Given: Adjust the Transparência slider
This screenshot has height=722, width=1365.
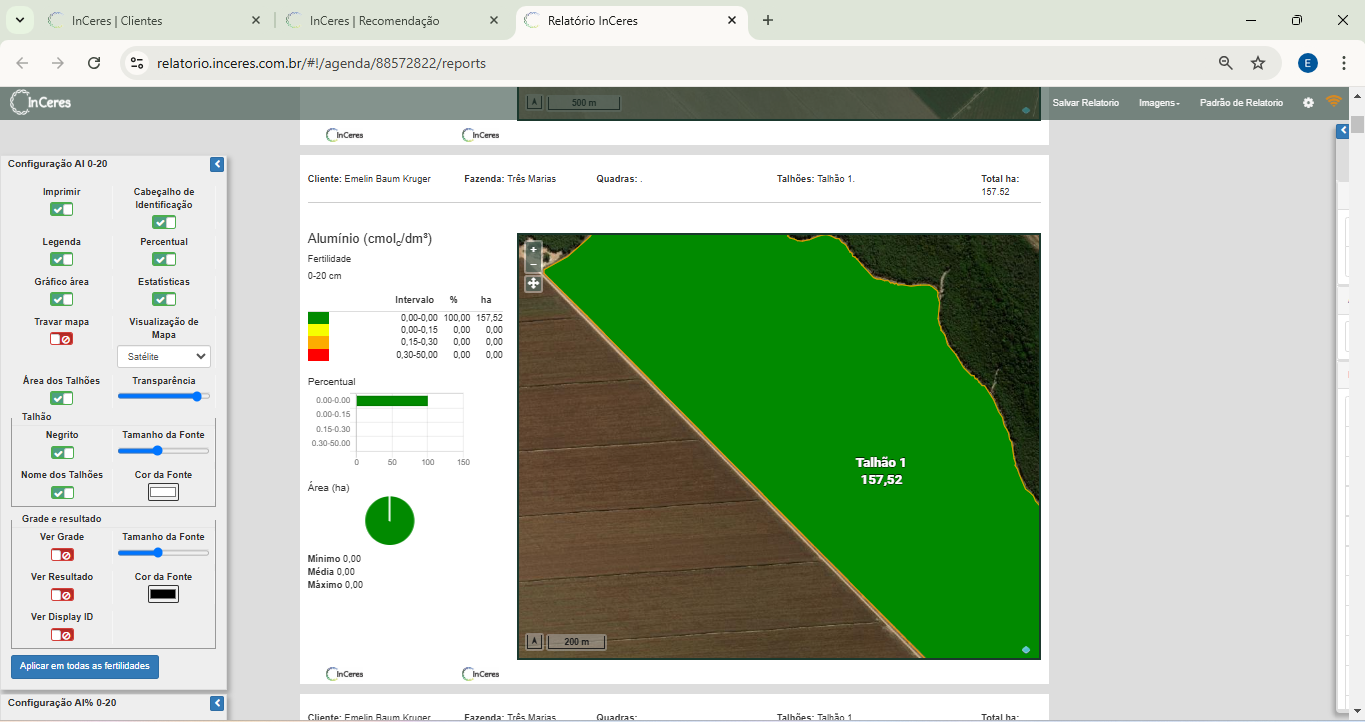Looking at the screenshot, I should [164, 396].
